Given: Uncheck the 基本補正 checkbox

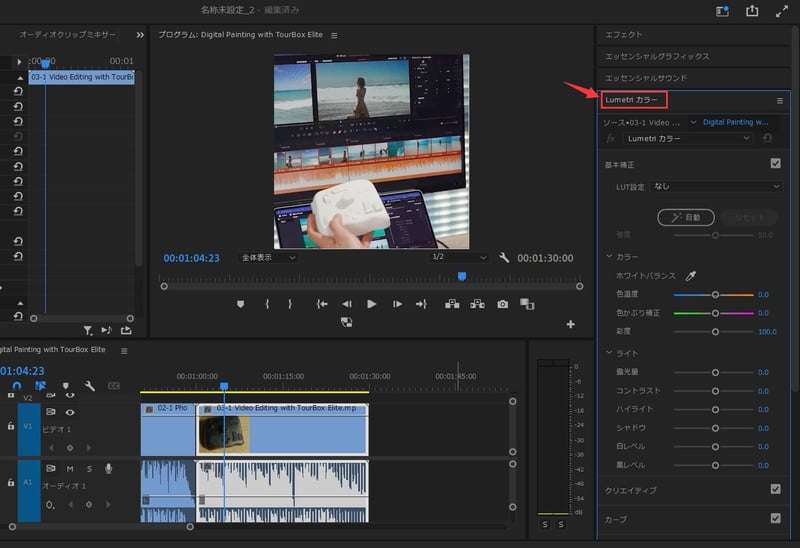Looking at the screenshot, I should coord(775,164).
